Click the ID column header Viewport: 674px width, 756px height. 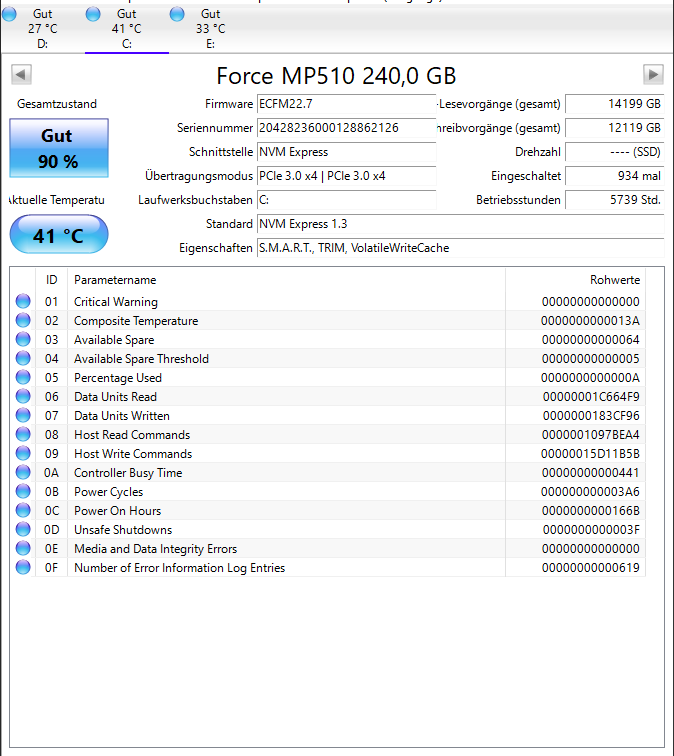(x=52, y=280)
